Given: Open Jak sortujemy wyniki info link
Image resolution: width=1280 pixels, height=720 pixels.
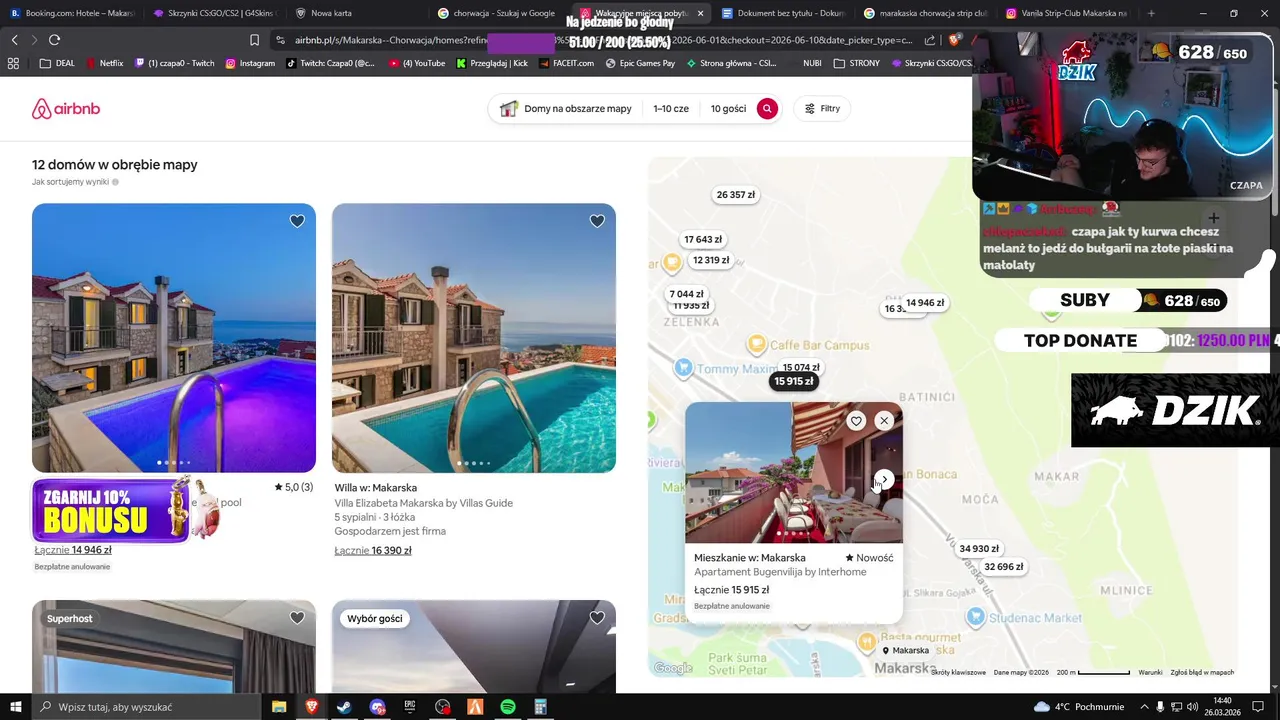Looking at the screenshot, I should [x=75, y=182].
